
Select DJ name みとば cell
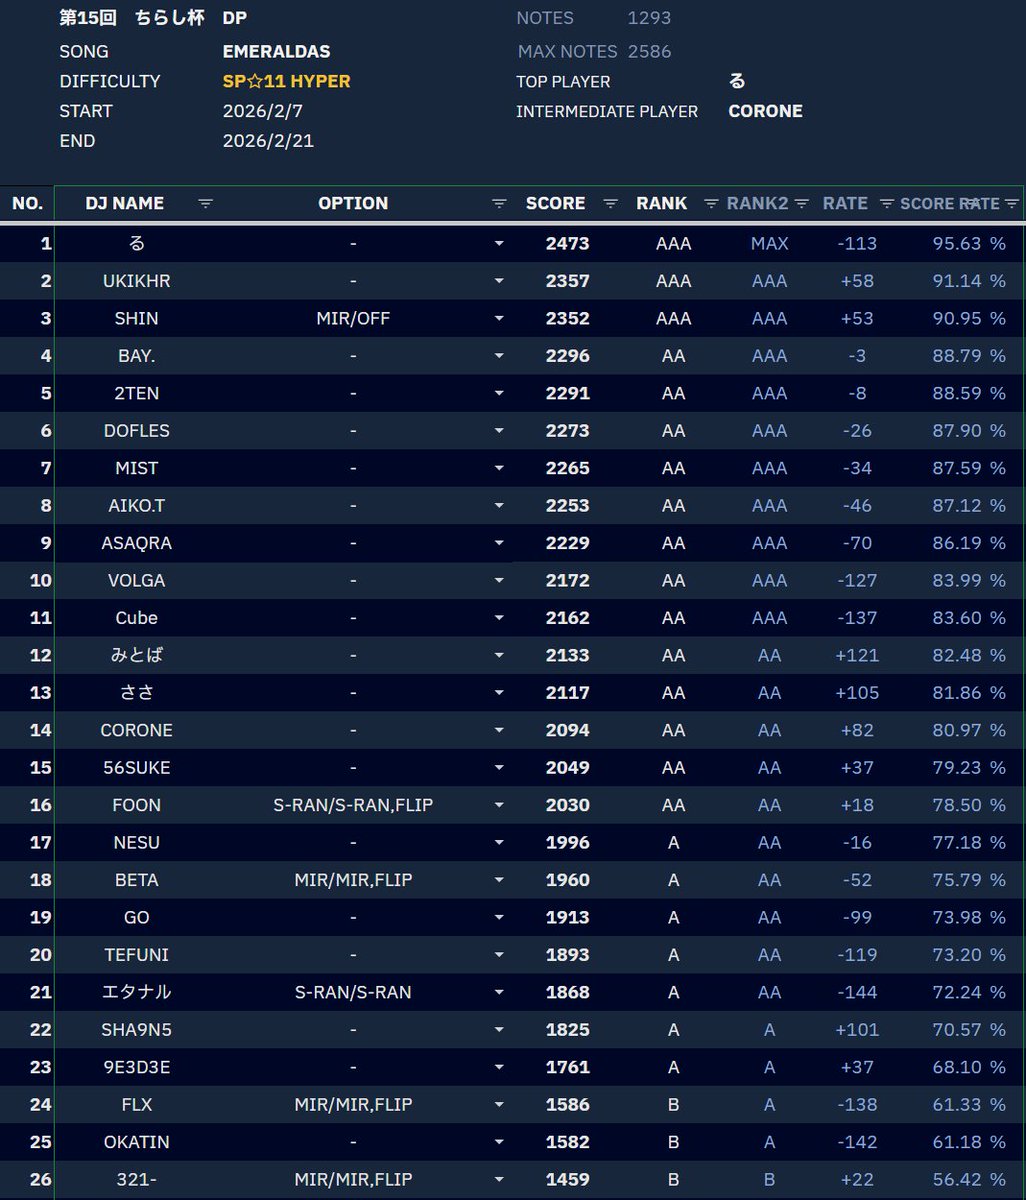pyautogui.click(x=137, y=655)
